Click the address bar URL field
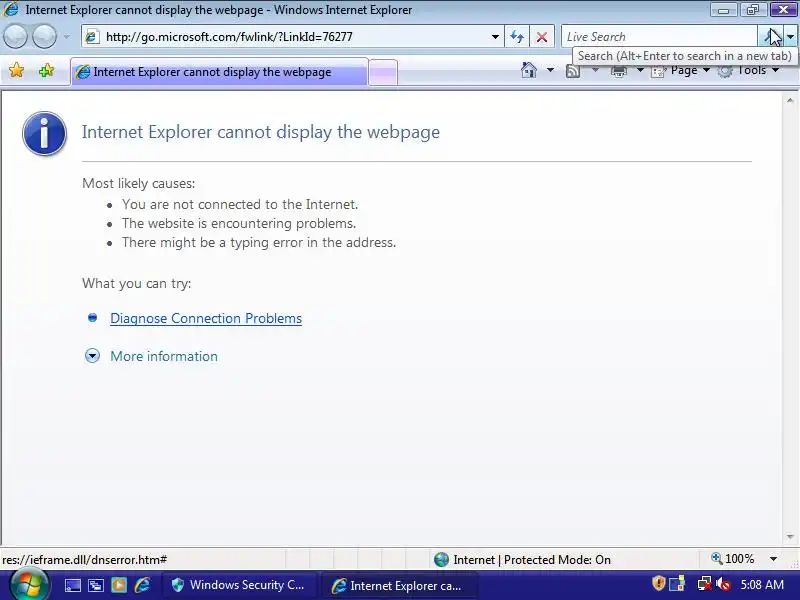Screen dimensions: 800x600 click(x=294, y=37)
